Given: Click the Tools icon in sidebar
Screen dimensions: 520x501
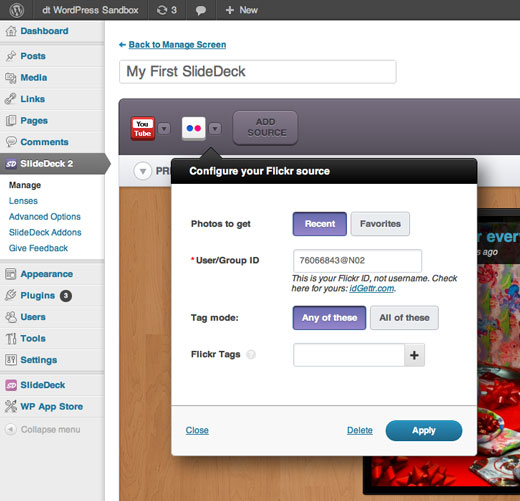Looking at the screenshot, I should [11, 338].
